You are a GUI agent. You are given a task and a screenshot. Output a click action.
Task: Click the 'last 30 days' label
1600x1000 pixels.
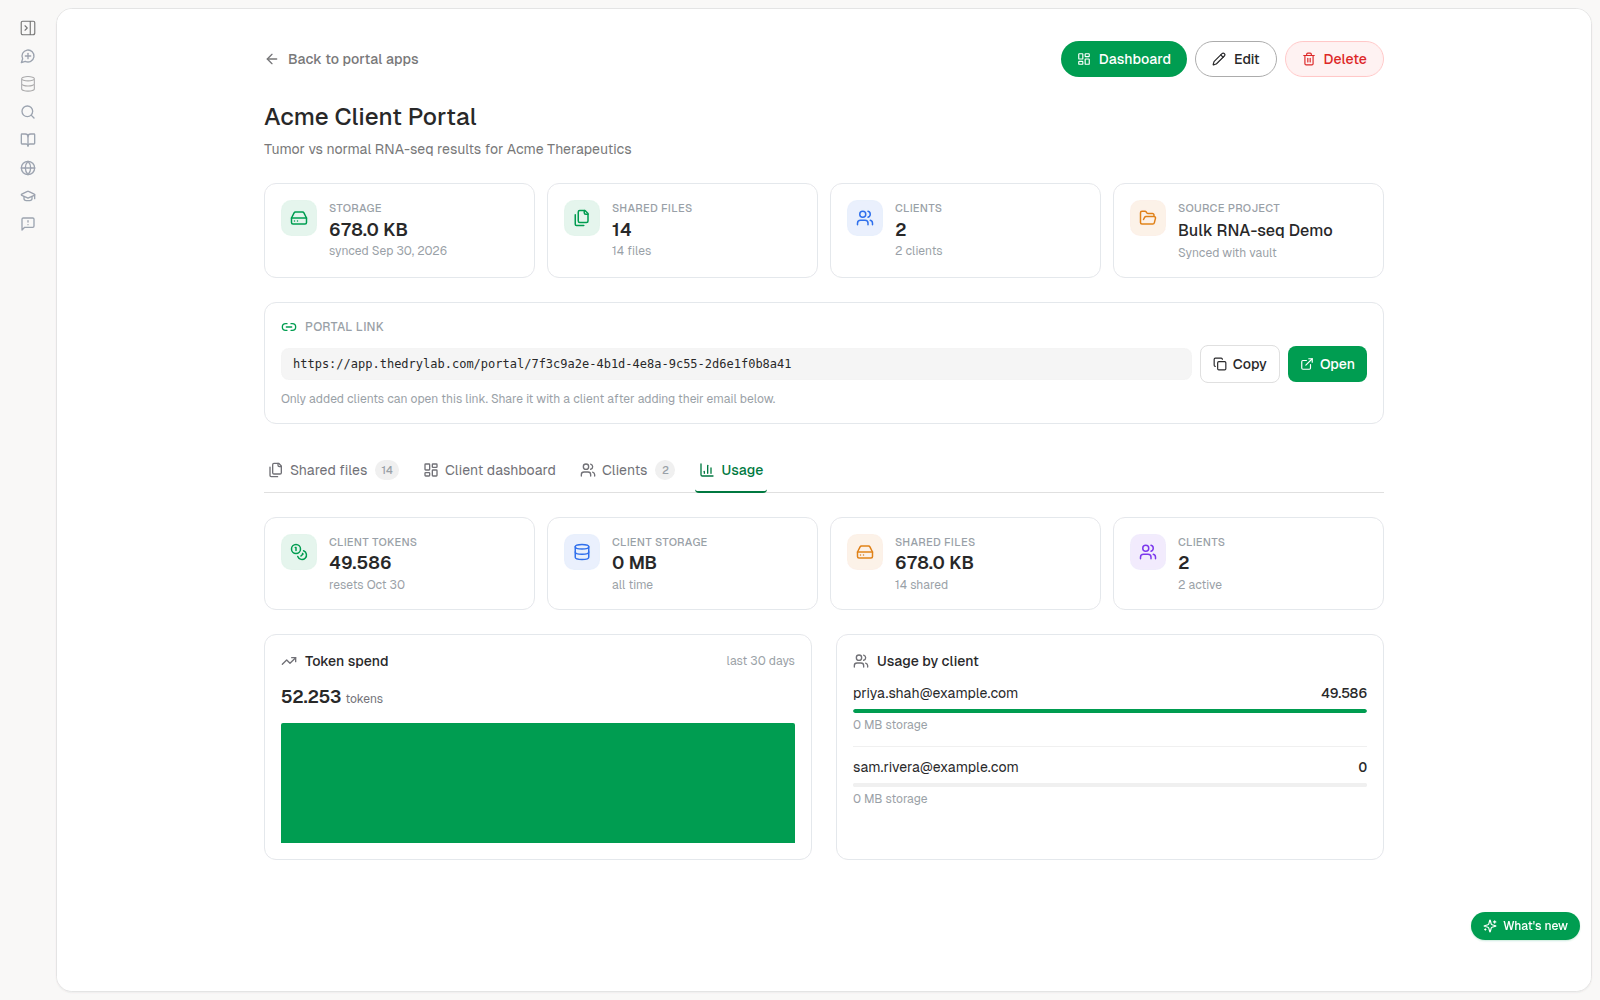(x=760, y=661)
